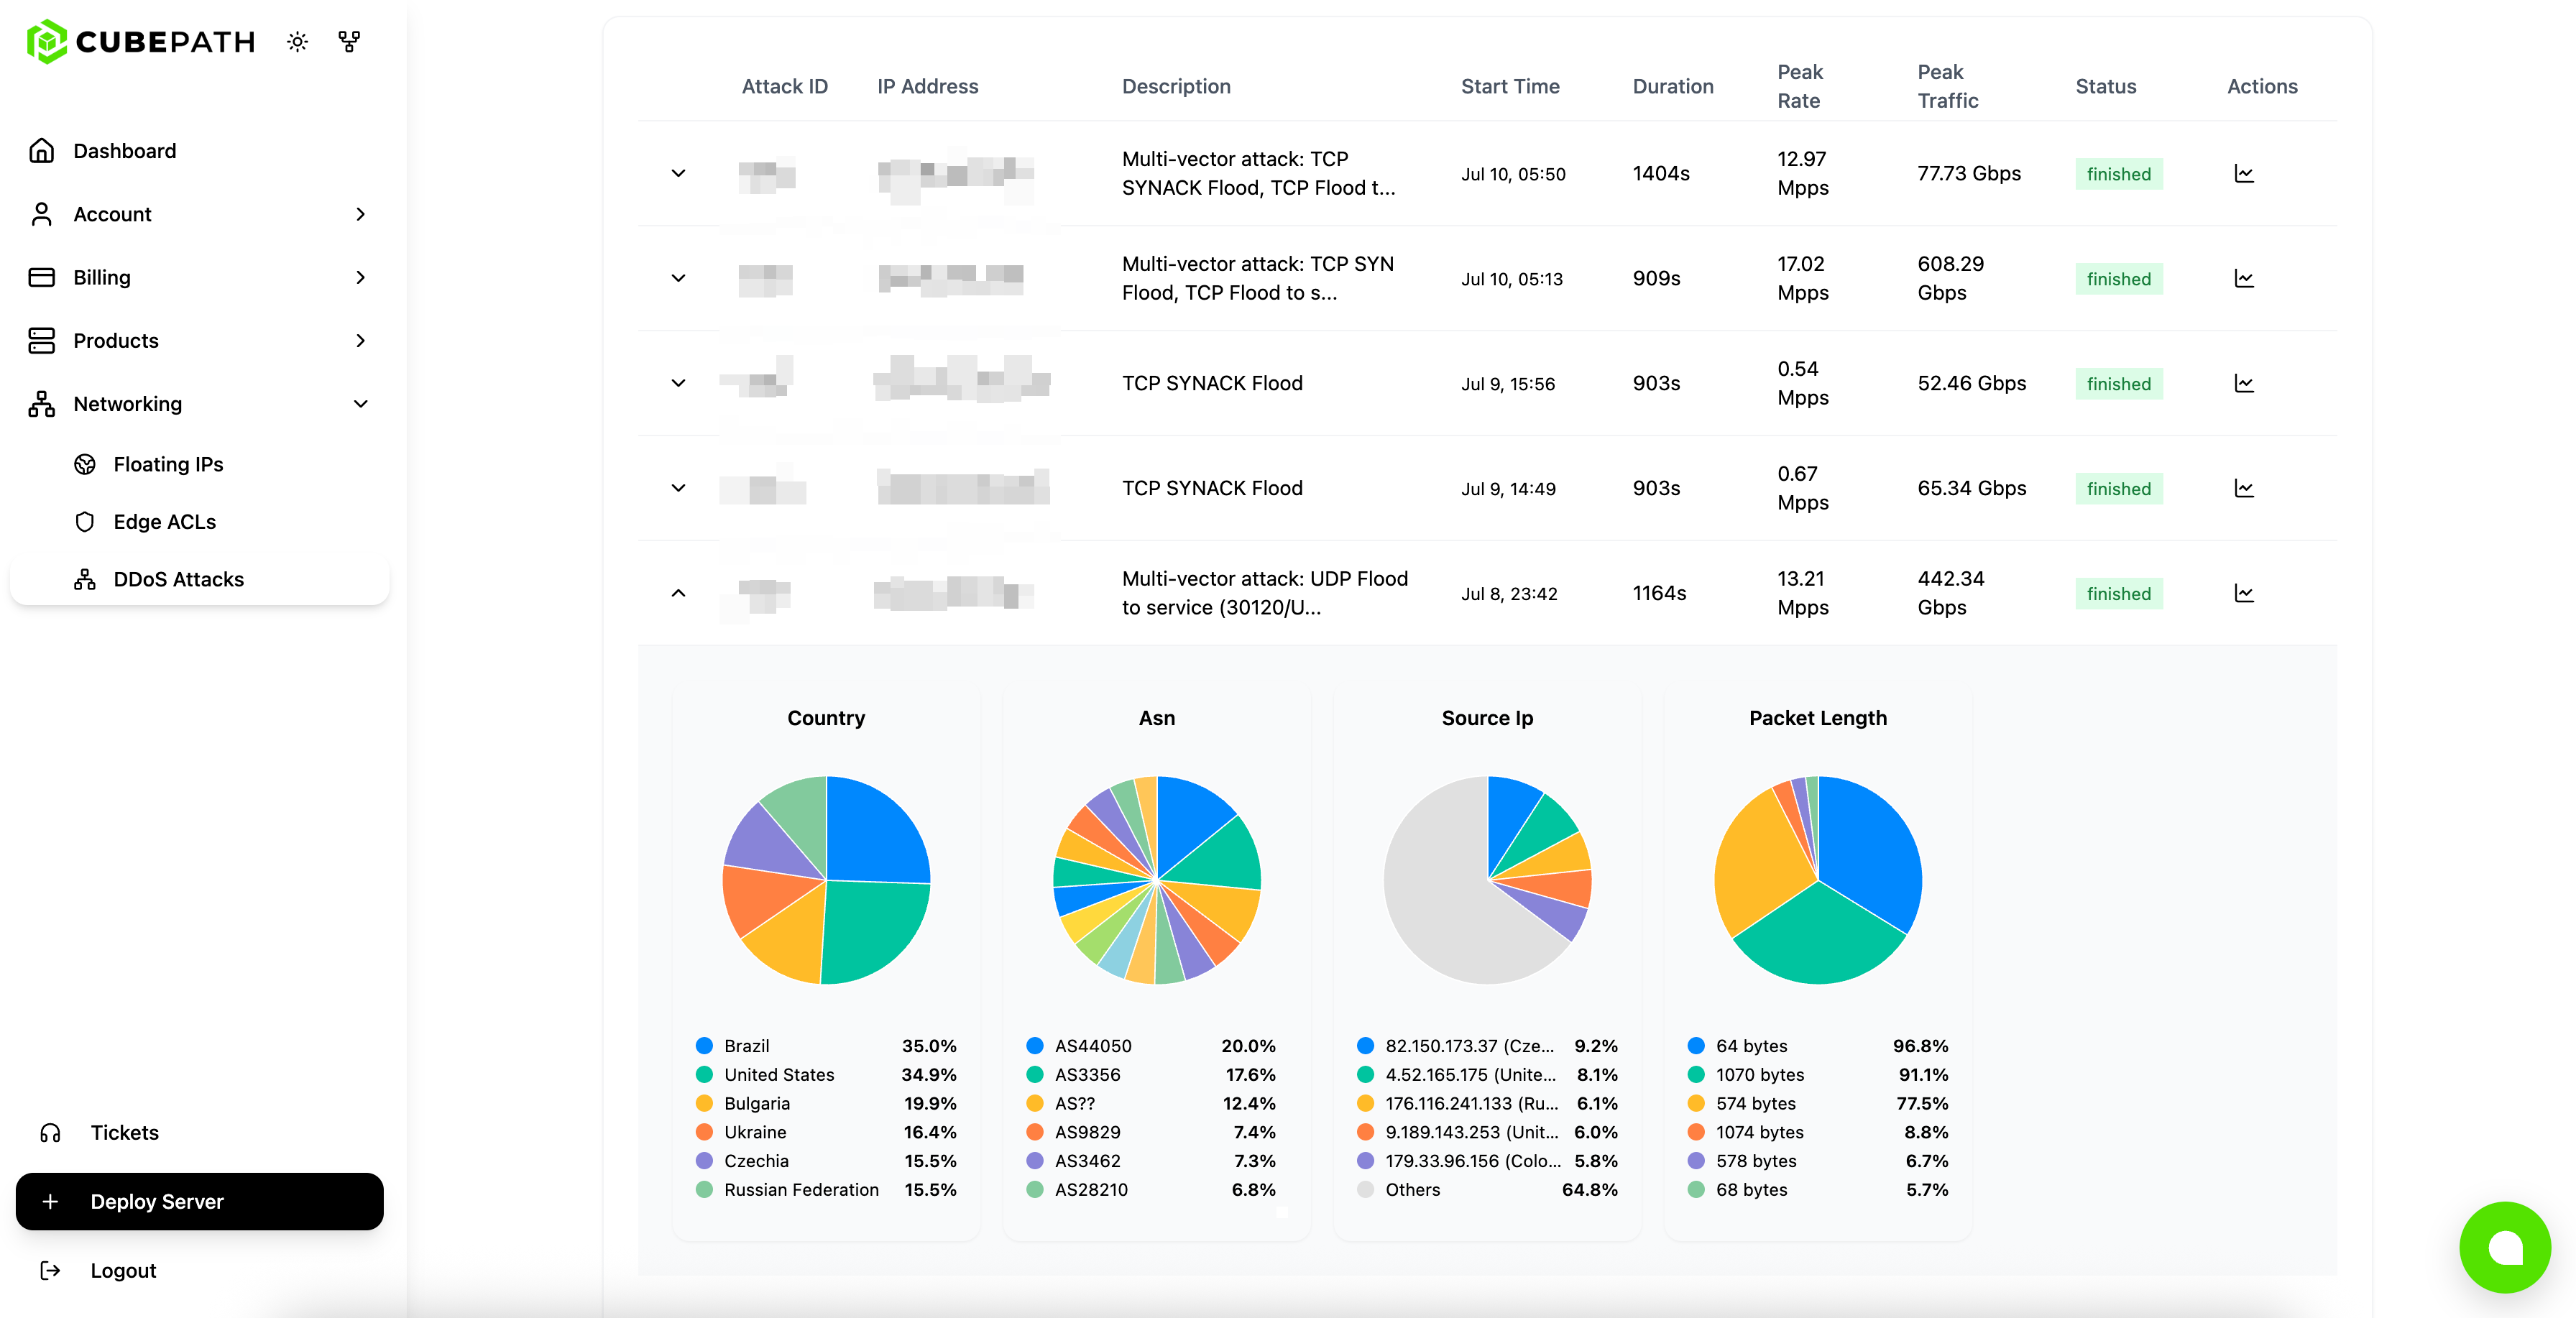Click the DDoS Attacks sidebar icon
Image resolution: width=2576 pixels, height=1318 pixels.
pyautogui.click(x=86, y=579)
